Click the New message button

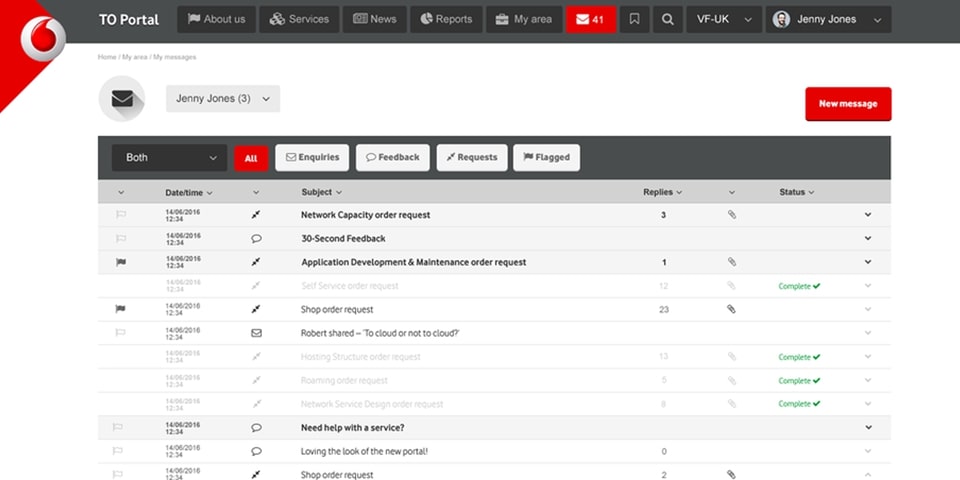pyautogui.click(x=847, y=104)
